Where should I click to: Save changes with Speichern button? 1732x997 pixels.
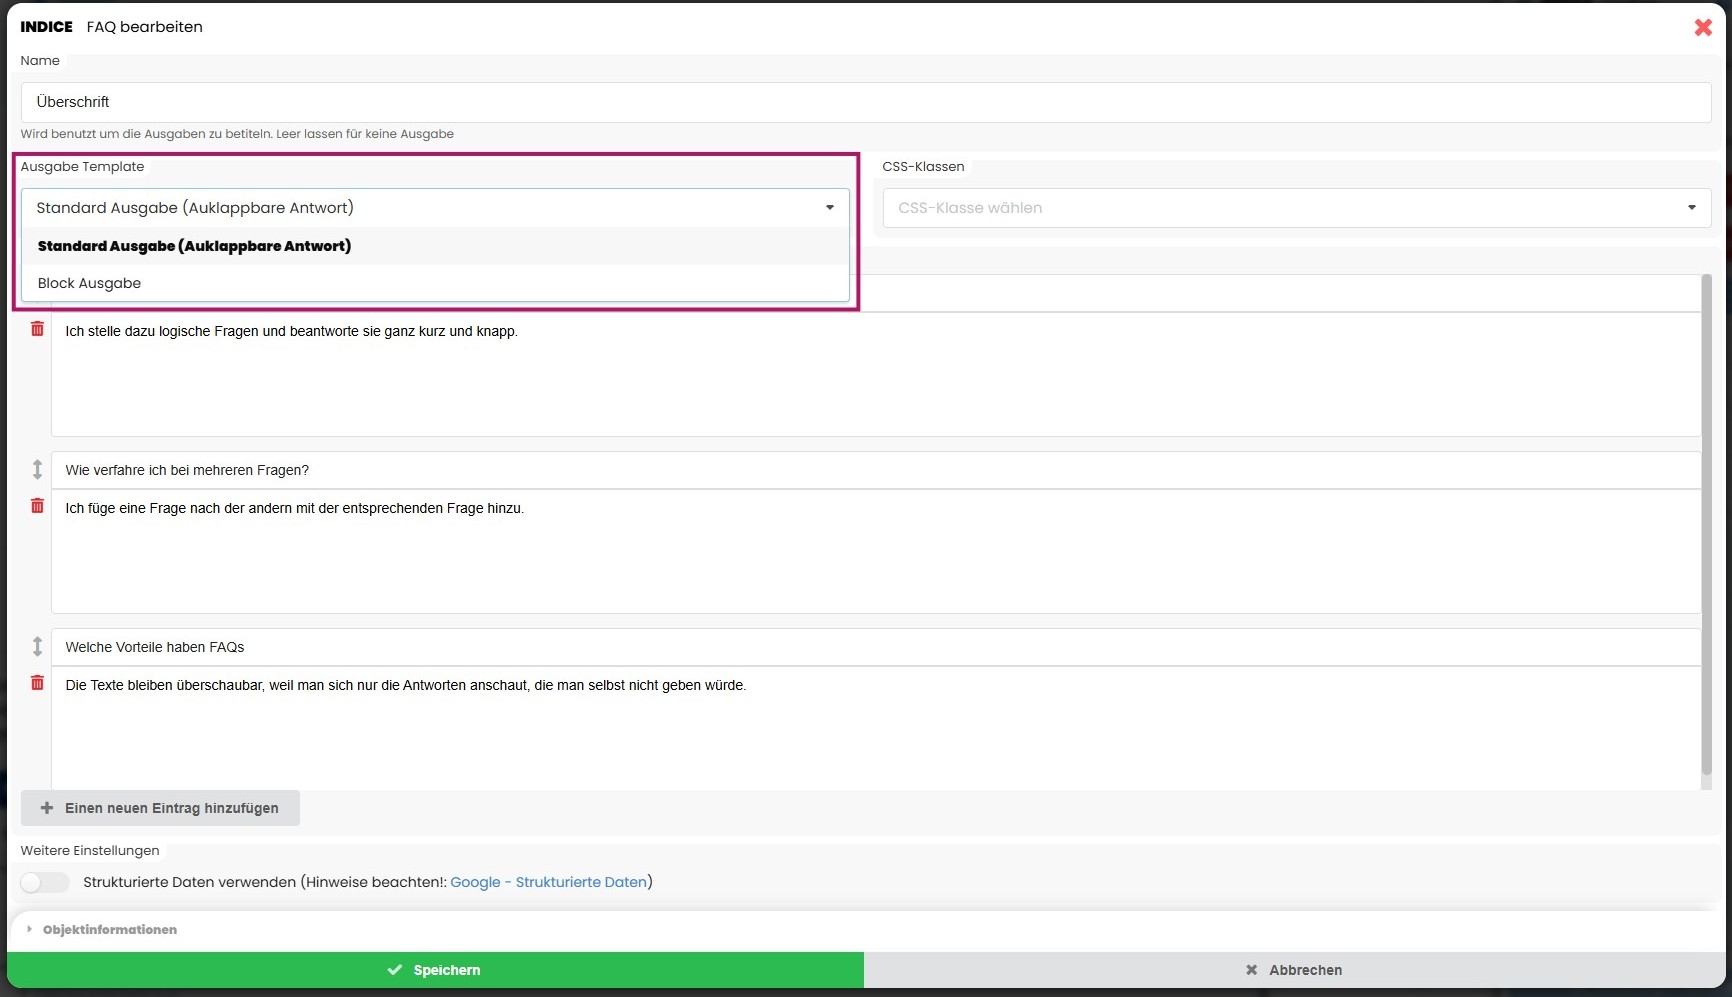(435, 970)
